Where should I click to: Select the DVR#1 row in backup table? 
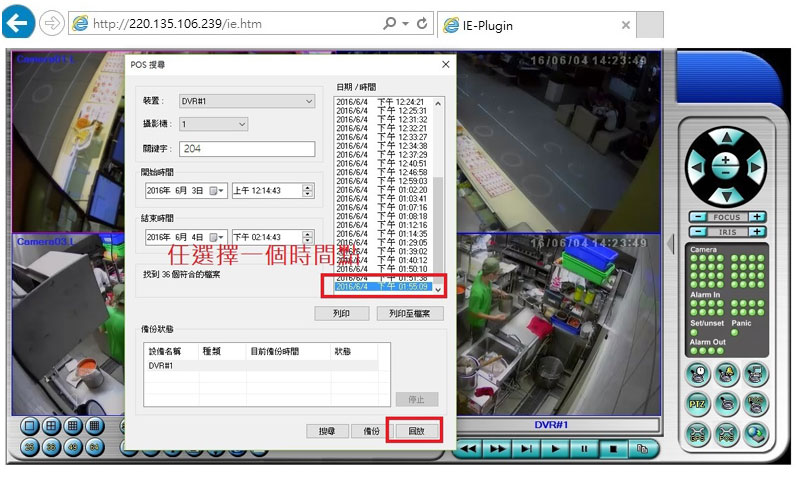click(x=261, y=366)
